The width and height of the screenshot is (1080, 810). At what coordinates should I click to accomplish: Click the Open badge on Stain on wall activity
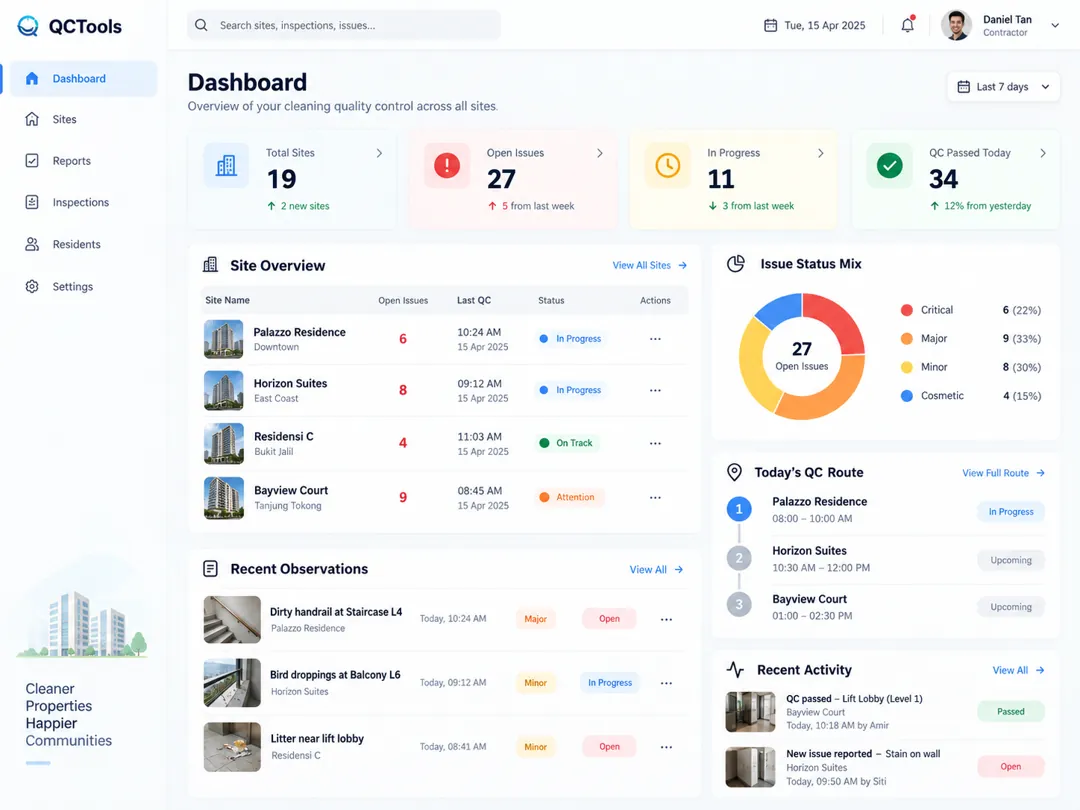click(1010, 767)
